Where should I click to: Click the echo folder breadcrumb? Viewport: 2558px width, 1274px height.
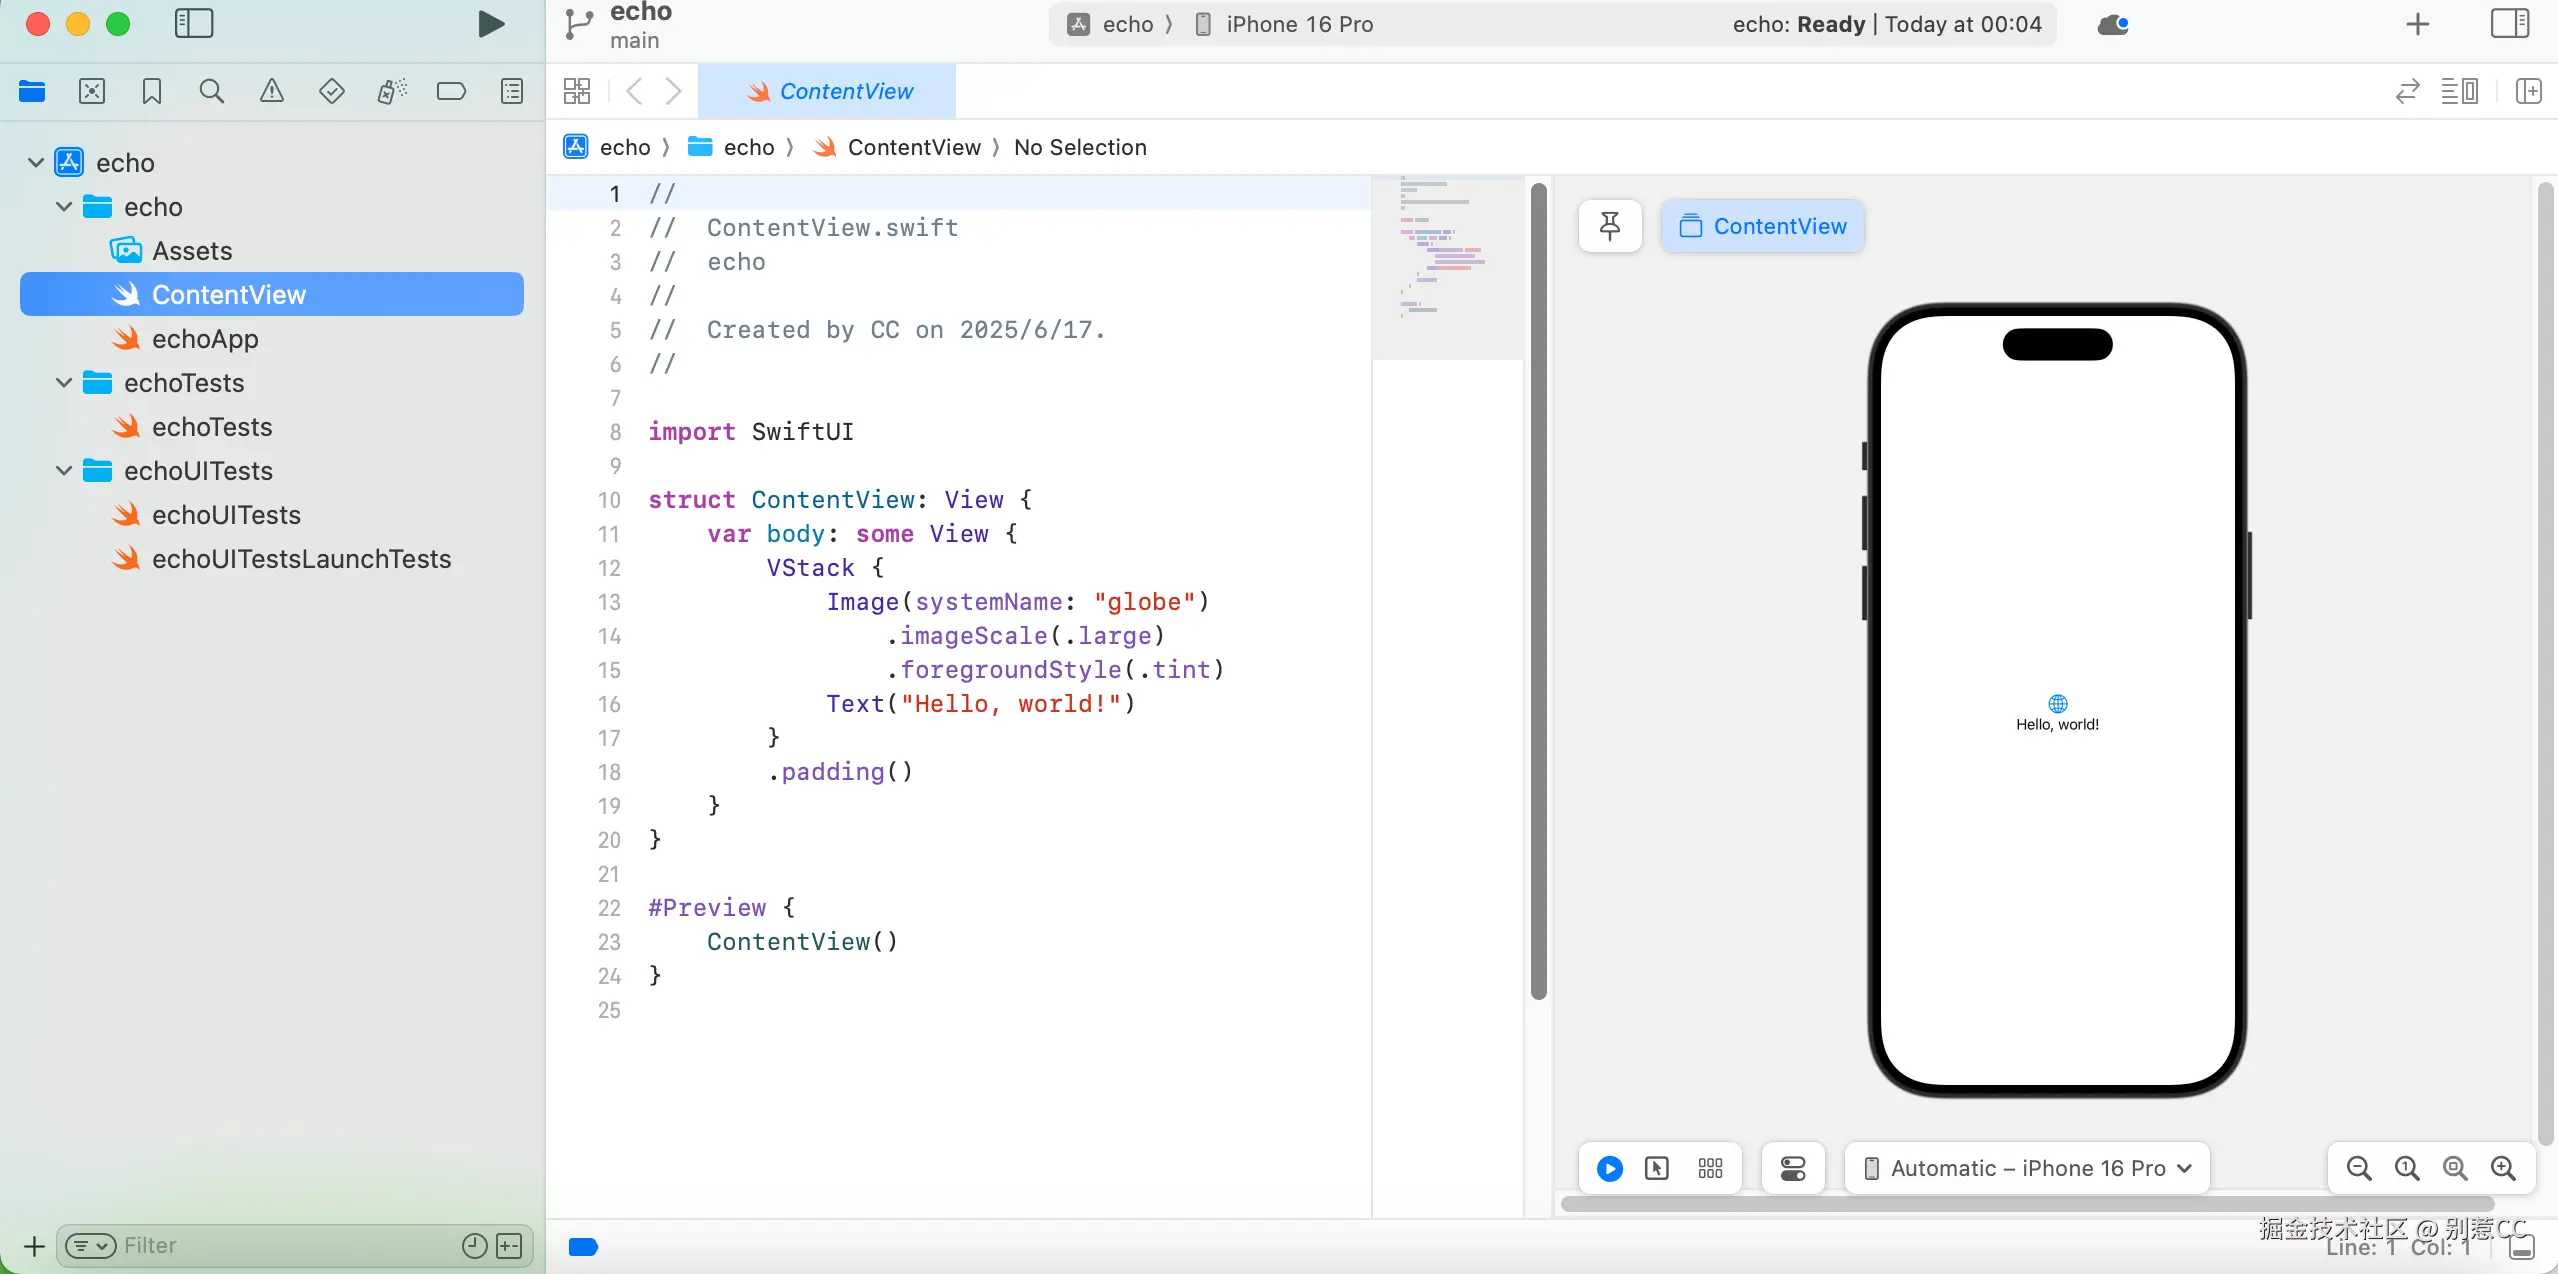pos(731,147)
